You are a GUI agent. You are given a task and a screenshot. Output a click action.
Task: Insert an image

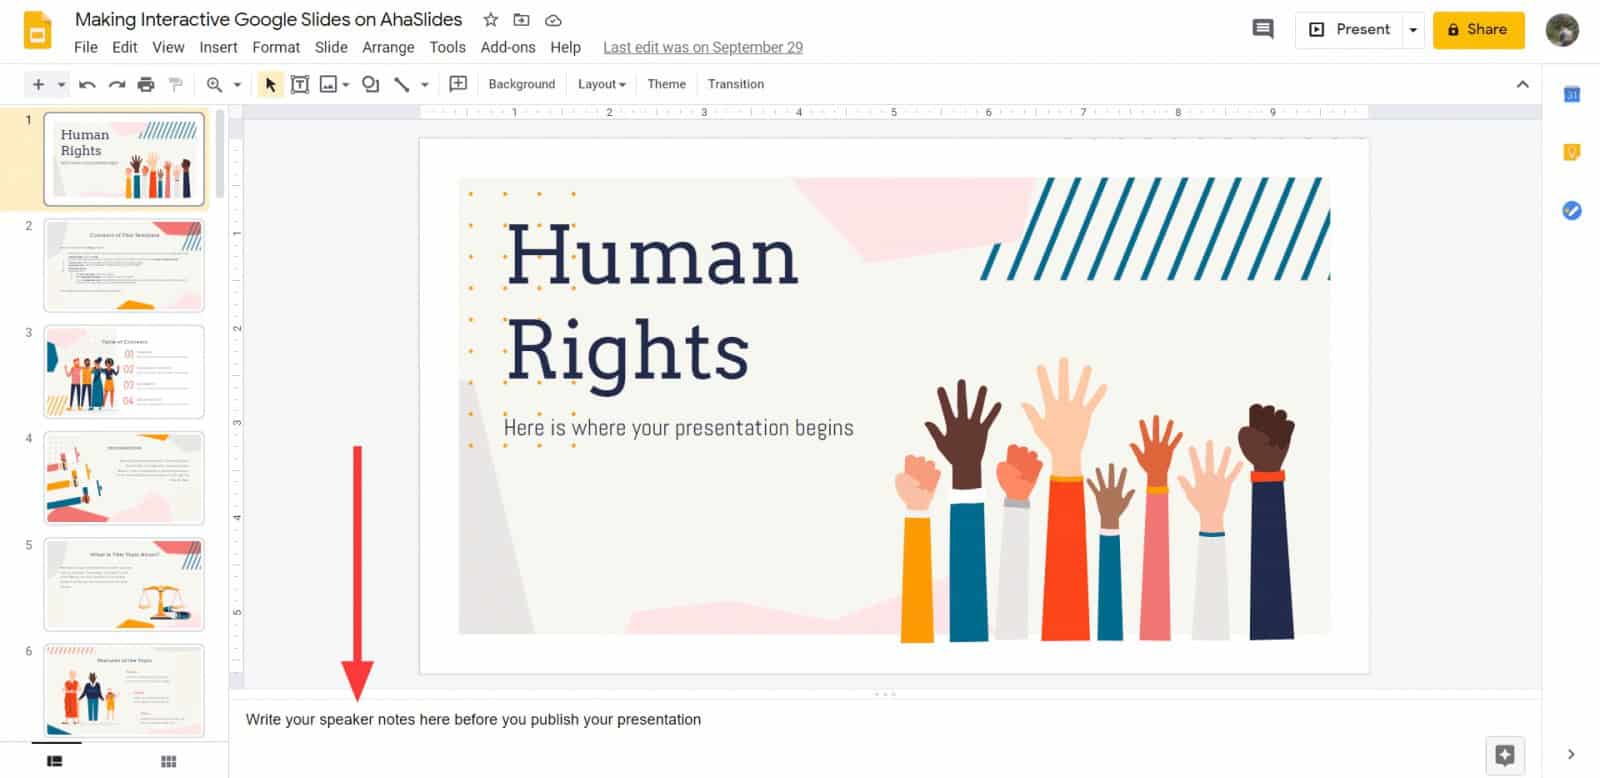pyautogui.click(x=328, y=84)
